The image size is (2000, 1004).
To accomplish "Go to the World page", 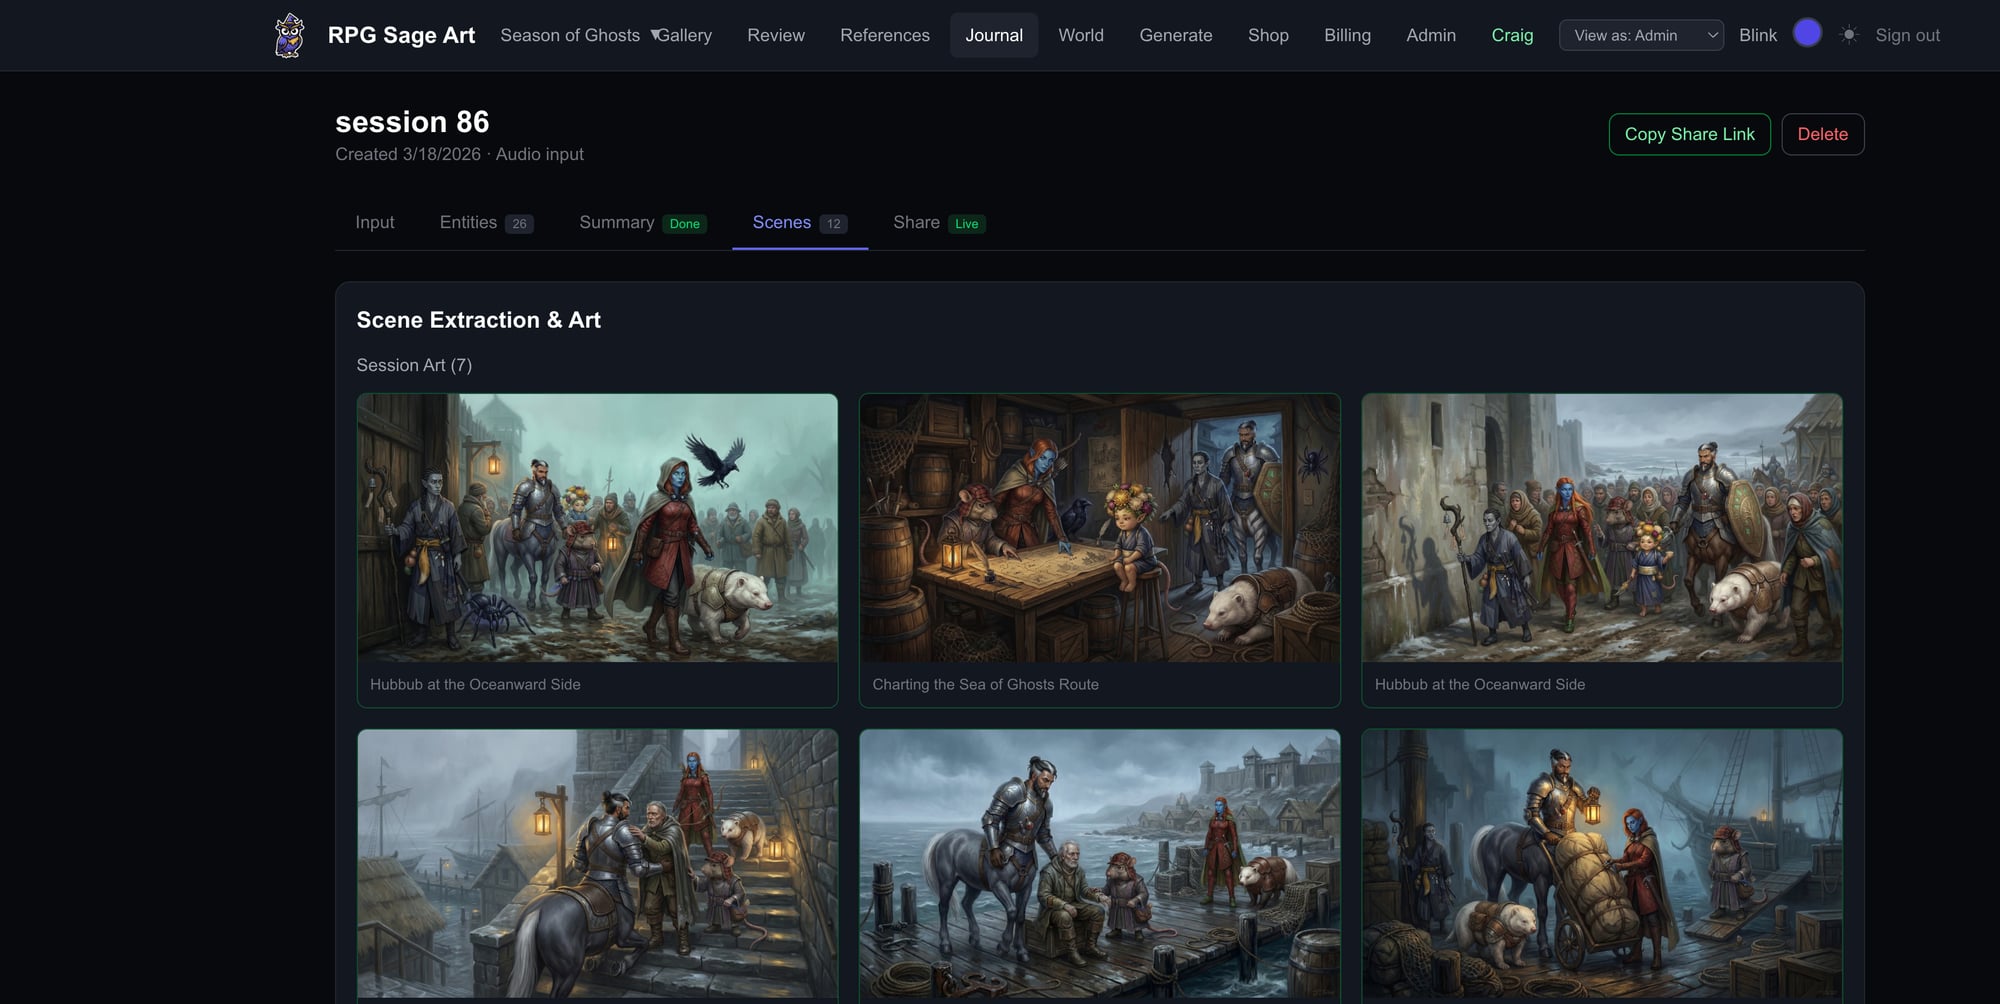I will click(x=1080, y=35).
